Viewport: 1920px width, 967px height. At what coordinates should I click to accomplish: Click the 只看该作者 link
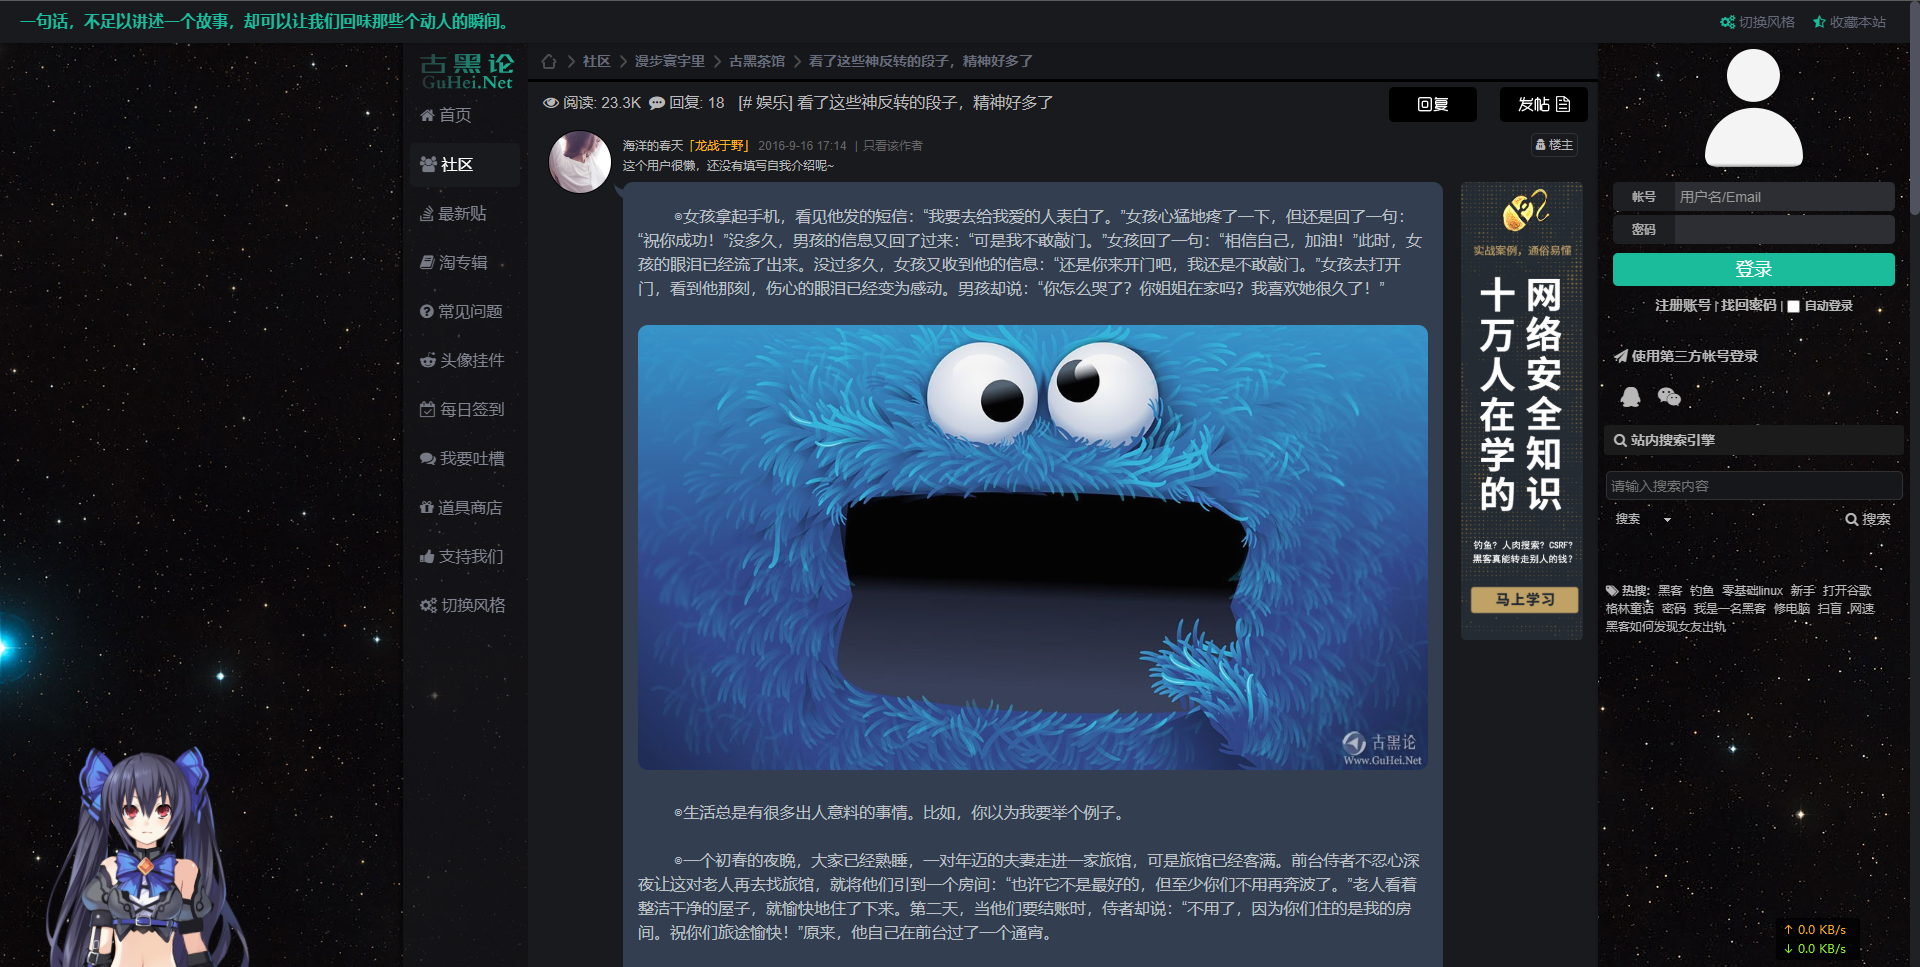tap(893, 146)
